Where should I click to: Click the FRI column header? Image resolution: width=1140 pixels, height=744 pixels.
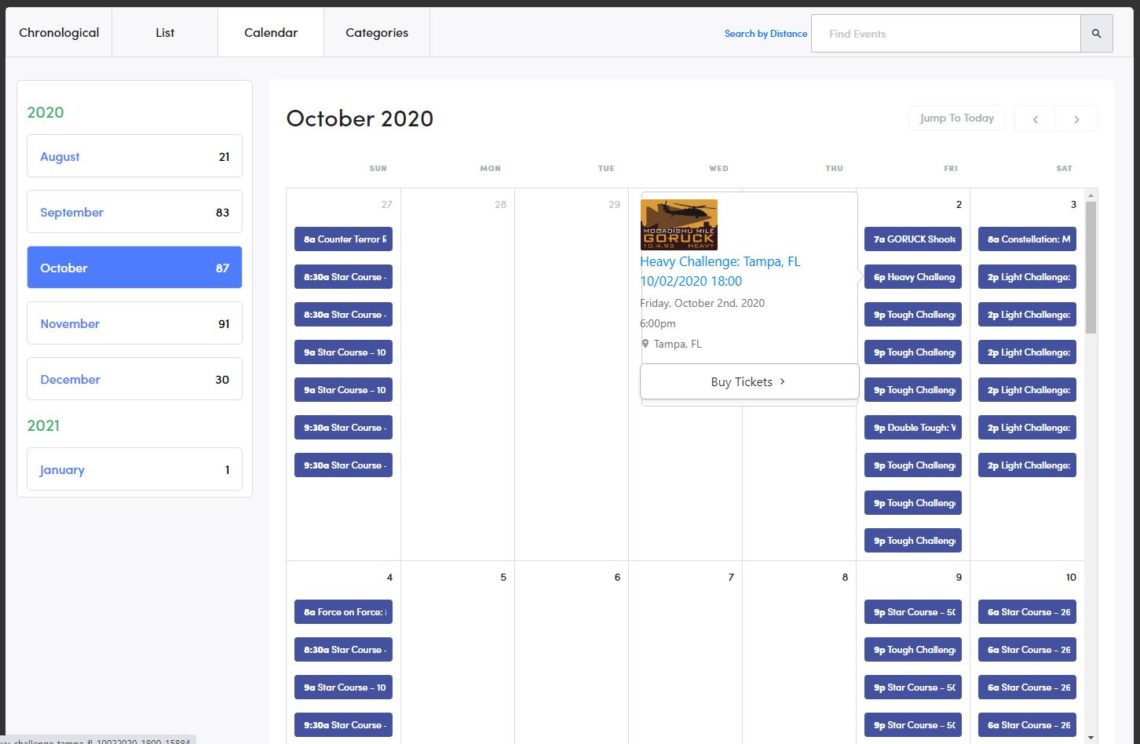tap(951, 168)
